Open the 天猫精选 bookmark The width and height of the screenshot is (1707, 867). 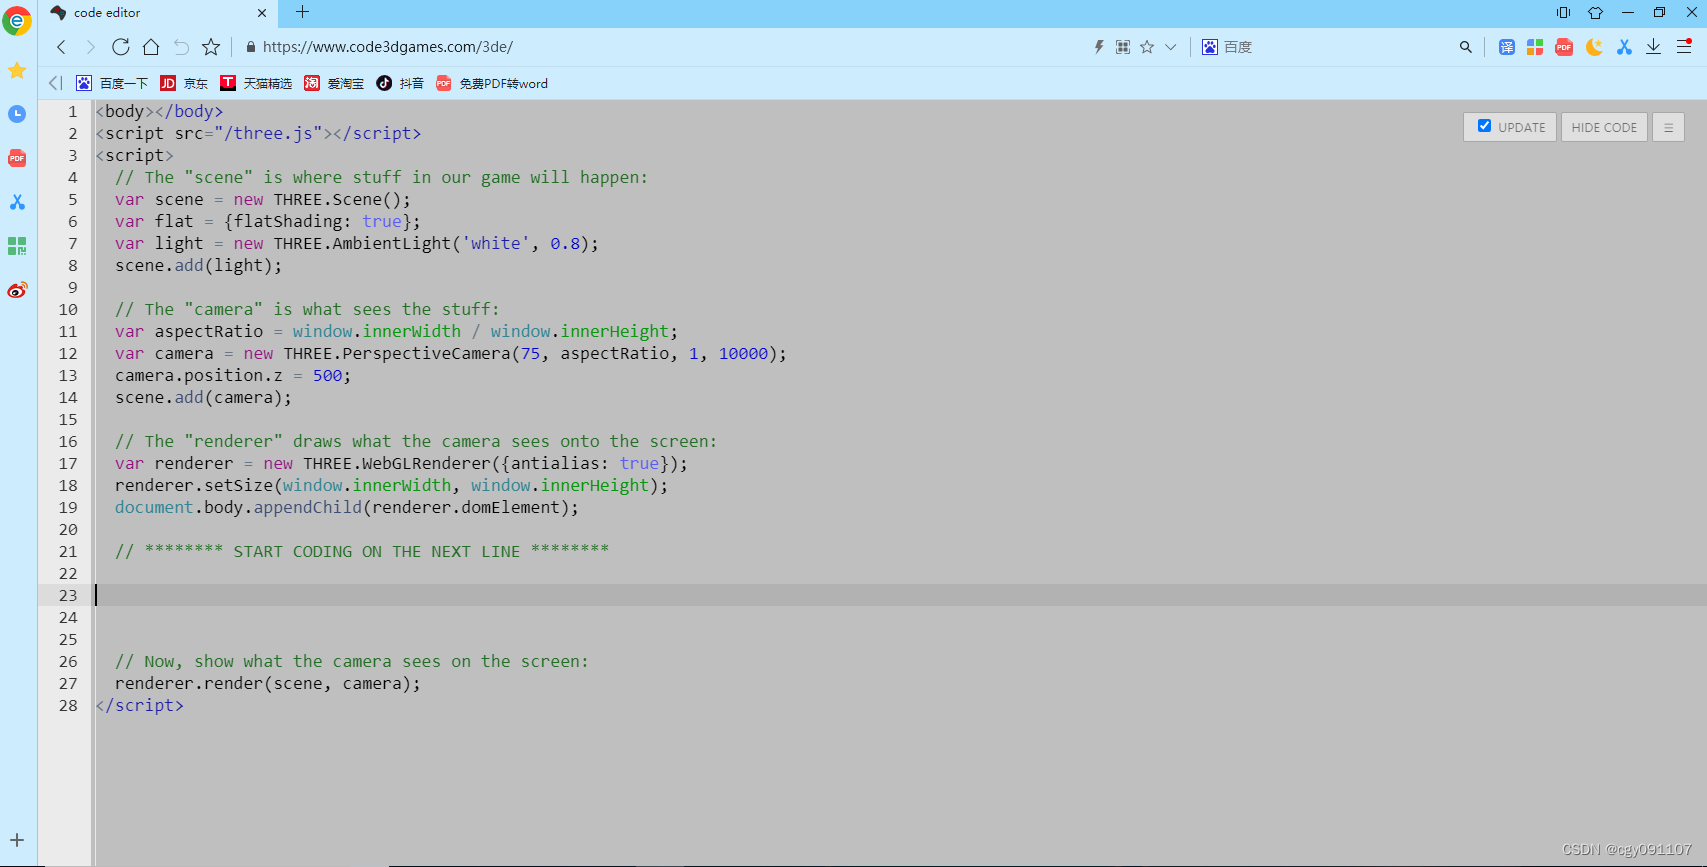click(256, 83)
